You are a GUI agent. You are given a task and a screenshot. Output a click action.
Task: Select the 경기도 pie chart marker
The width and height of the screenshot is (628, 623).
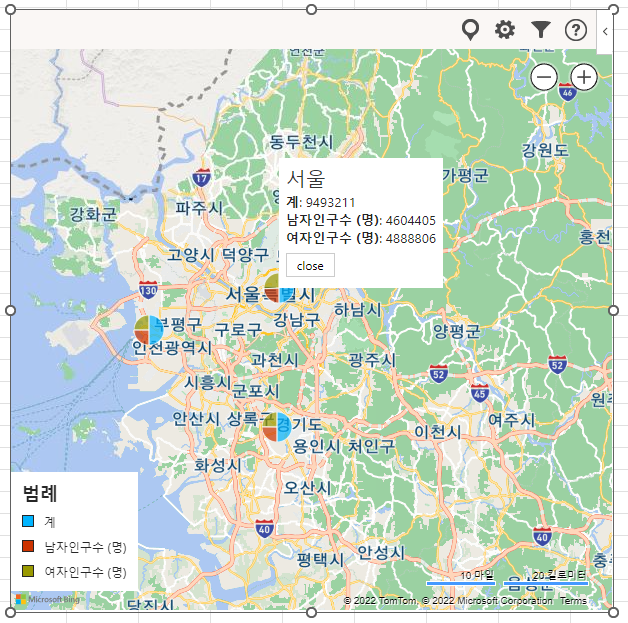(277, 427)
